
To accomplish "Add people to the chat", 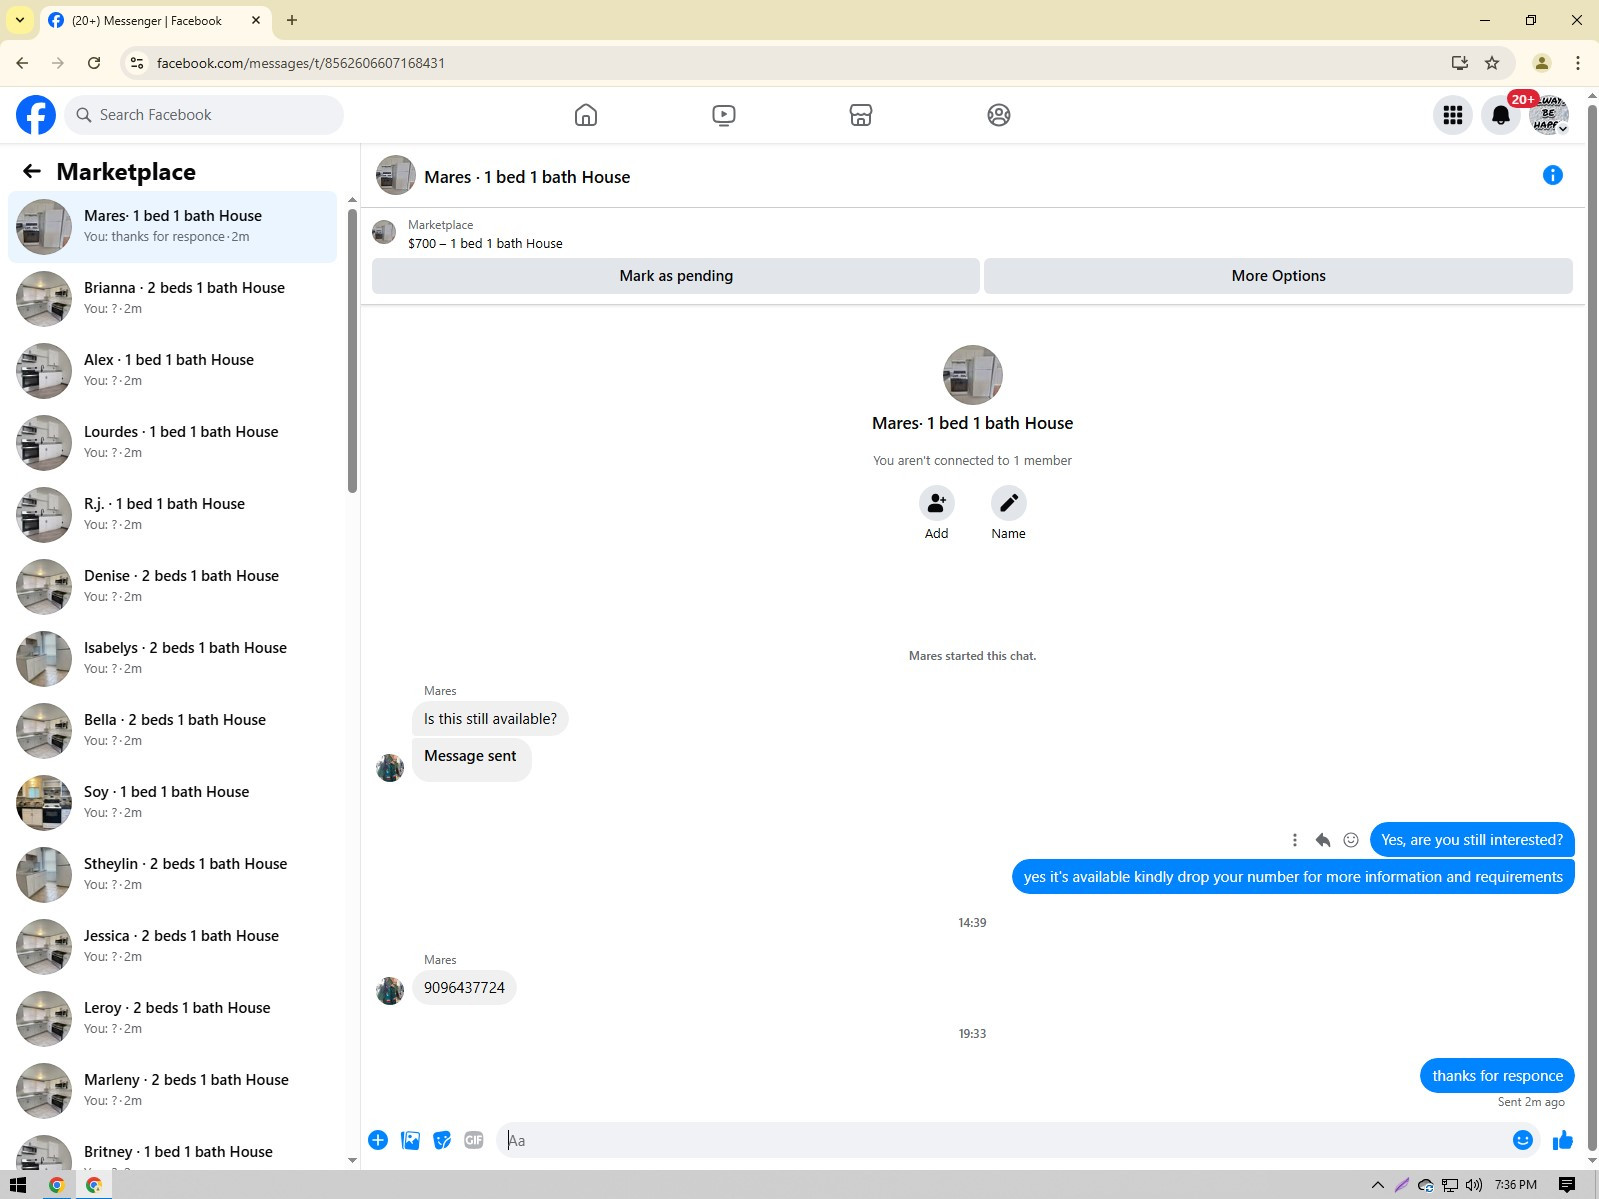I will click(x=937, y=503).
